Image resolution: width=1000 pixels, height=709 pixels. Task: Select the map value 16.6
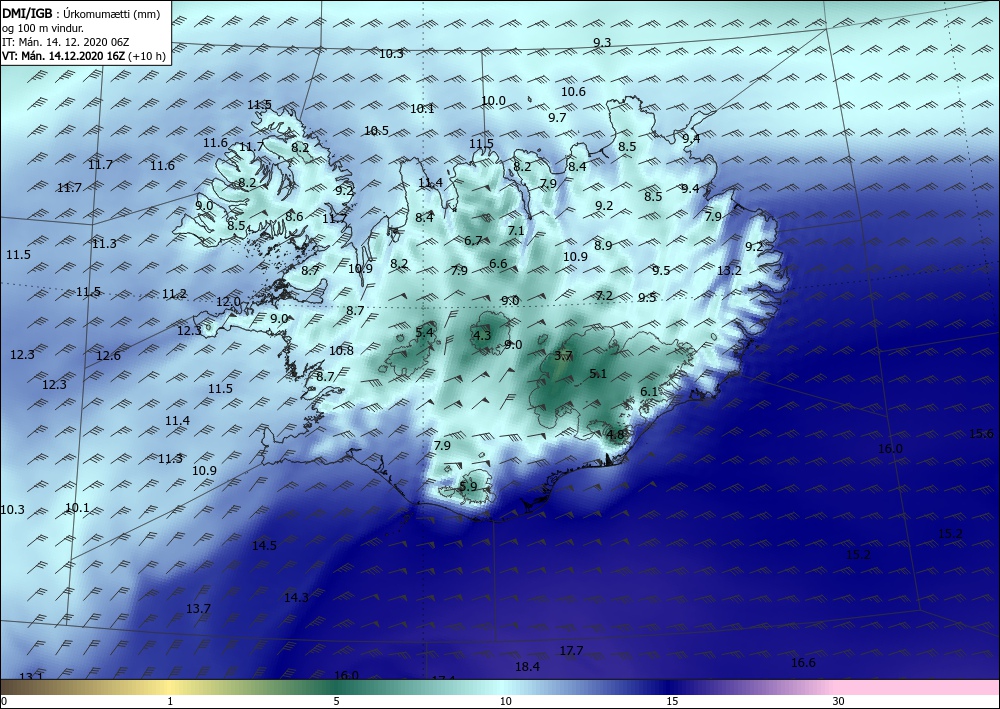[803, 663]
